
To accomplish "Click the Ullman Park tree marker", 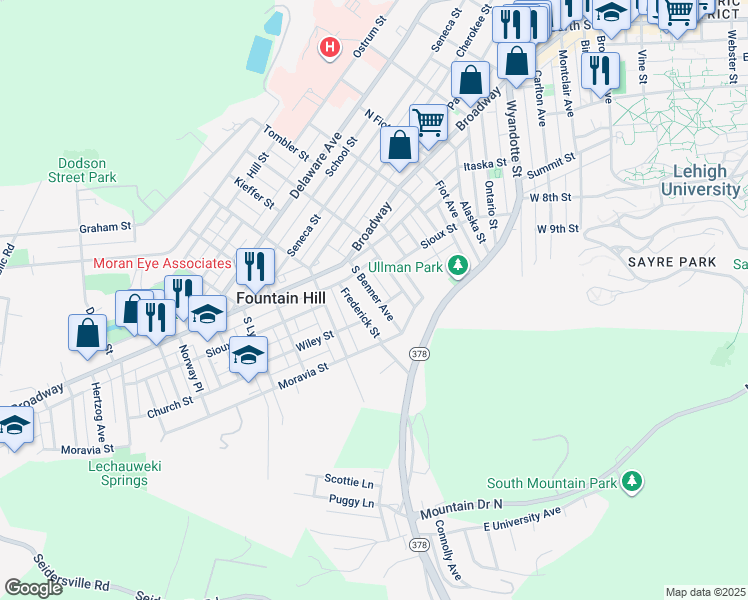I will [458, 266].
